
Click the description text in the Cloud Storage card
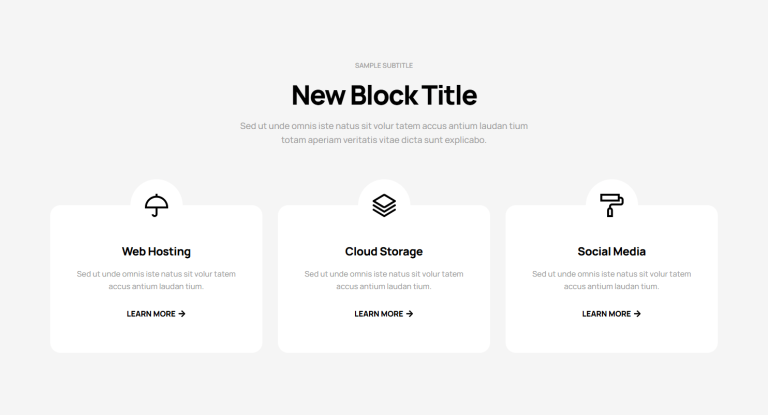(x=384, y=280)
